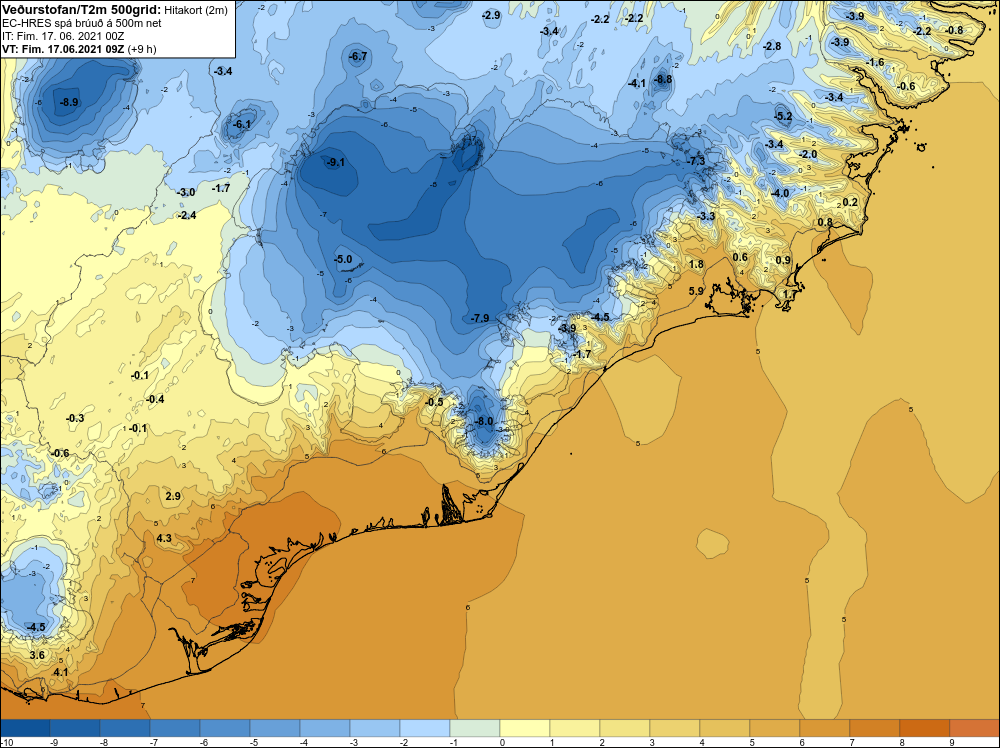Select the -6.1 temperature label
This screenshot has height=748, width=1000.
(242, 124)
